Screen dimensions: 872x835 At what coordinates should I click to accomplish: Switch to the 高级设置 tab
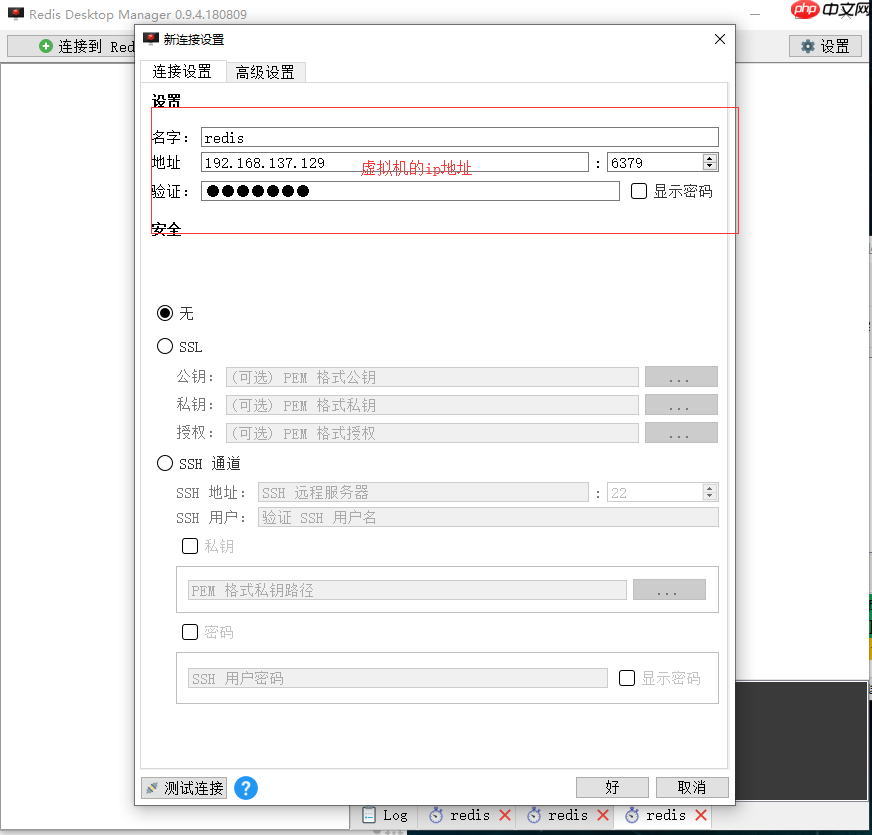coord(265,72)
